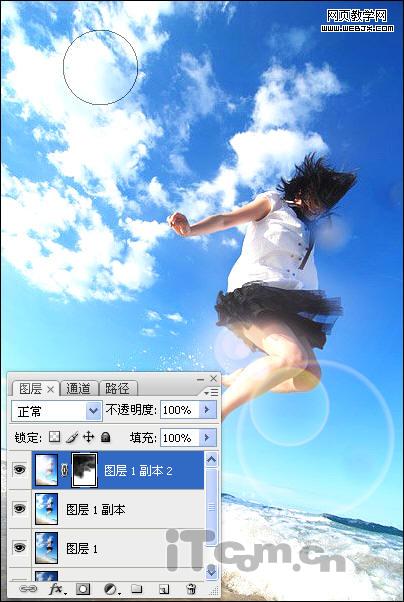
Task: Open the adjustment layer half-circle icon
Action: point(112,589)
